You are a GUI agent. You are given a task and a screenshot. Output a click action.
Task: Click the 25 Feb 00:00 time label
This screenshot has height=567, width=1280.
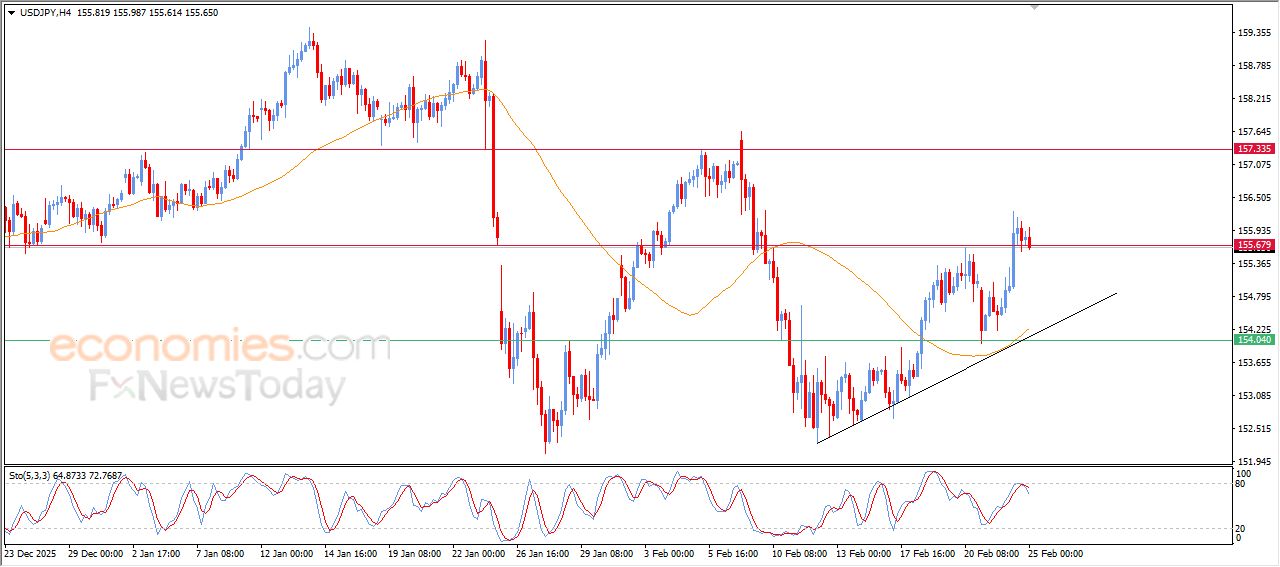click(1054, 553)
